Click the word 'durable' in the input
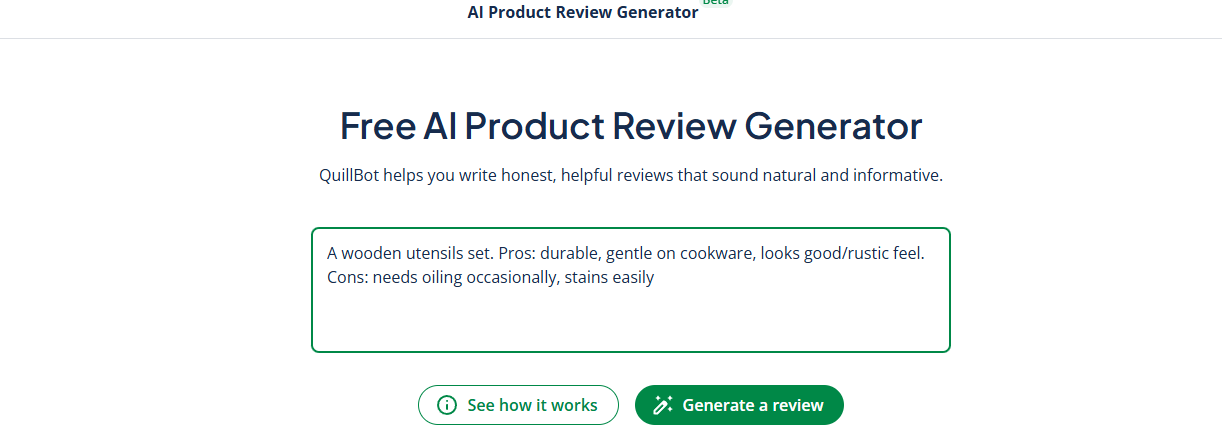Screen dimensions: 1222x437 click(568, 254)
